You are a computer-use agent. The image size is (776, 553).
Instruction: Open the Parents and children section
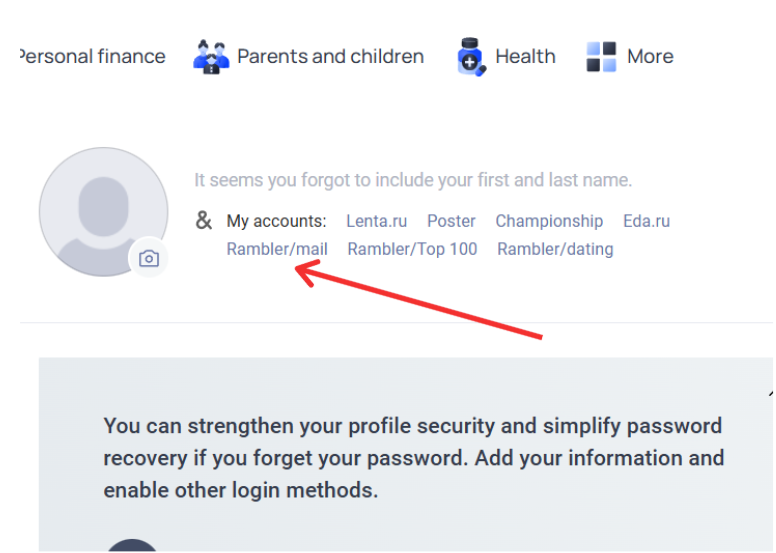330,56
